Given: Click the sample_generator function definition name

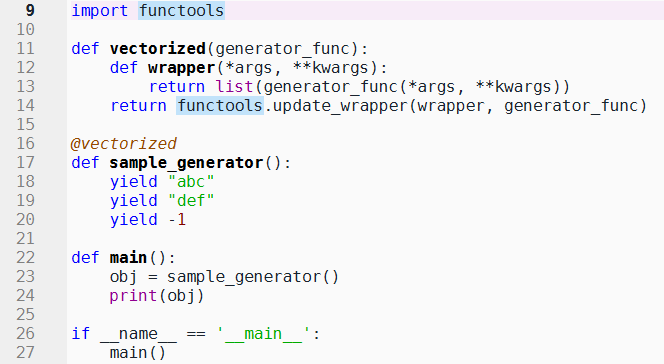Looking at the screenshot, I should (x=186, y=163).
